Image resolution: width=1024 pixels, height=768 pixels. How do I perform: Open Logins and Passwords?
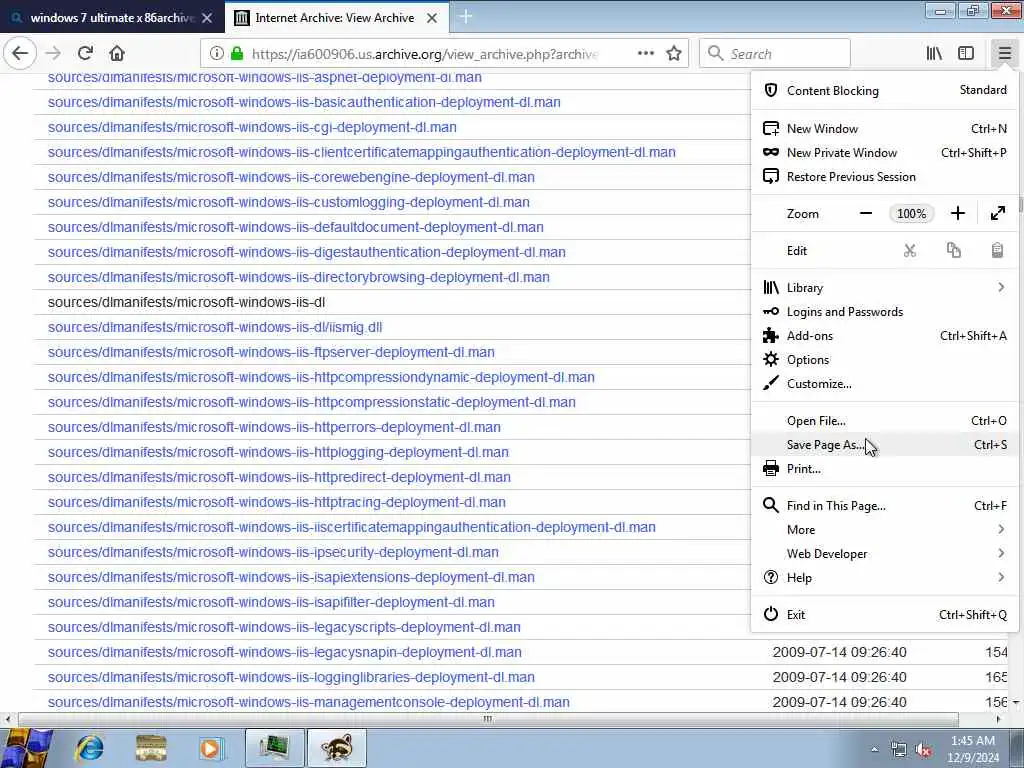pos(884,312)
